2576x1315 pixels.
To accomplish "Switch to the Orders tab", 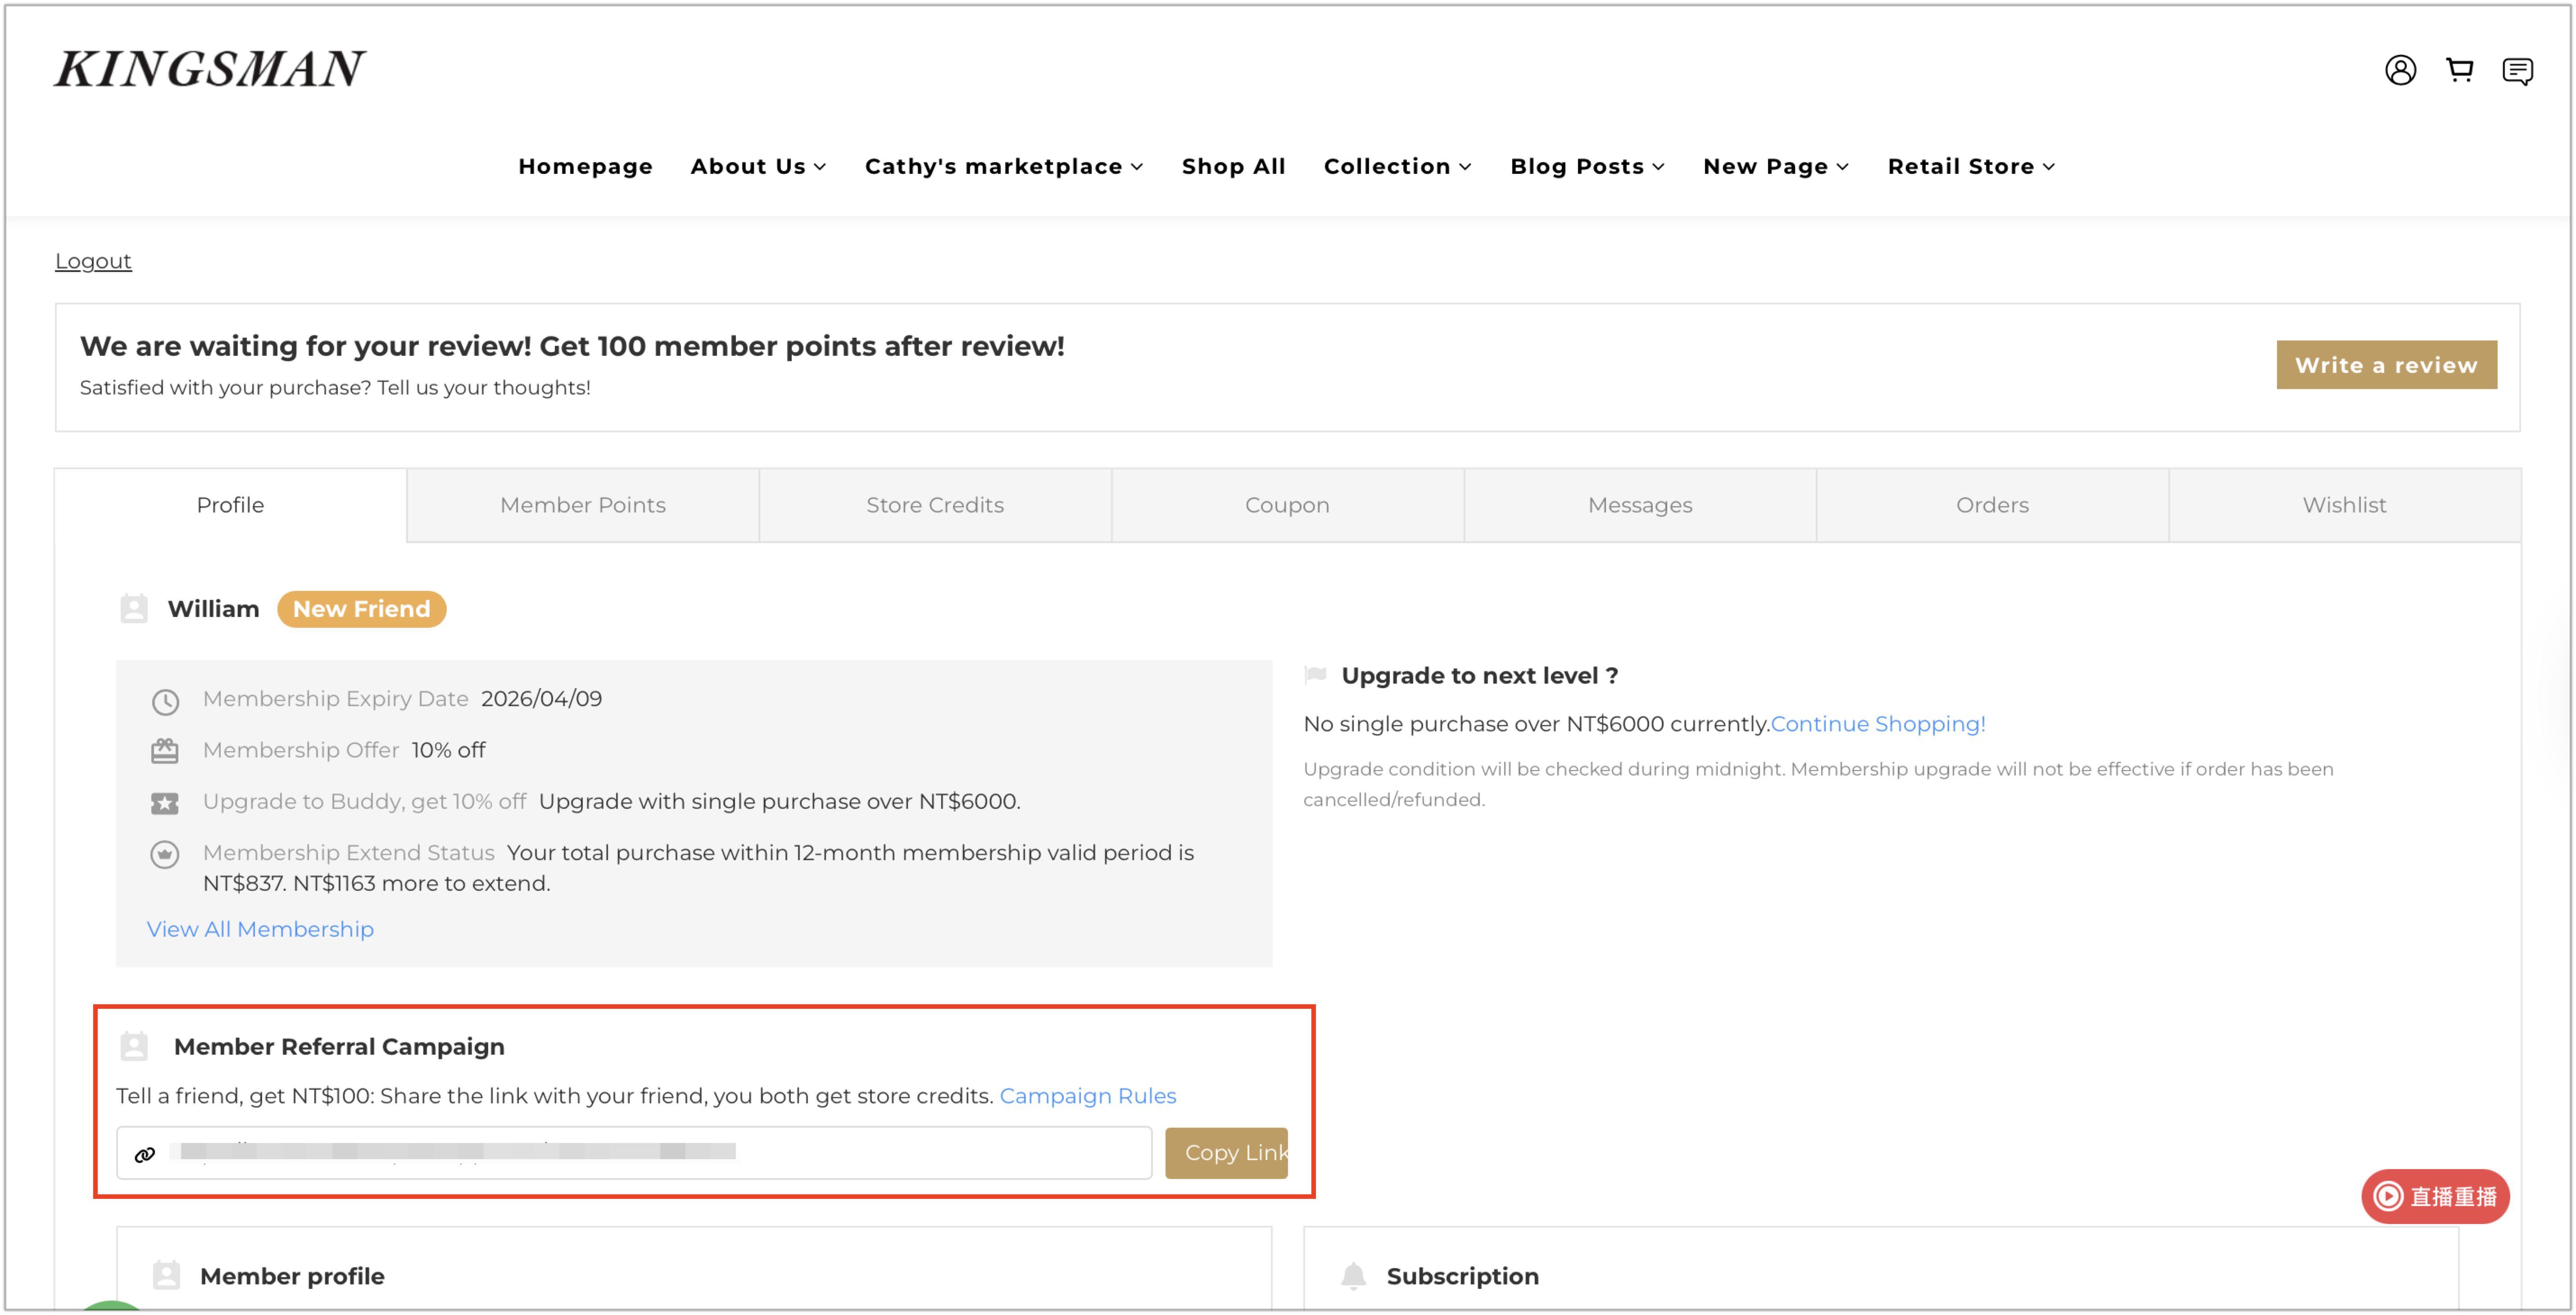I will [x=1992, y=505].
